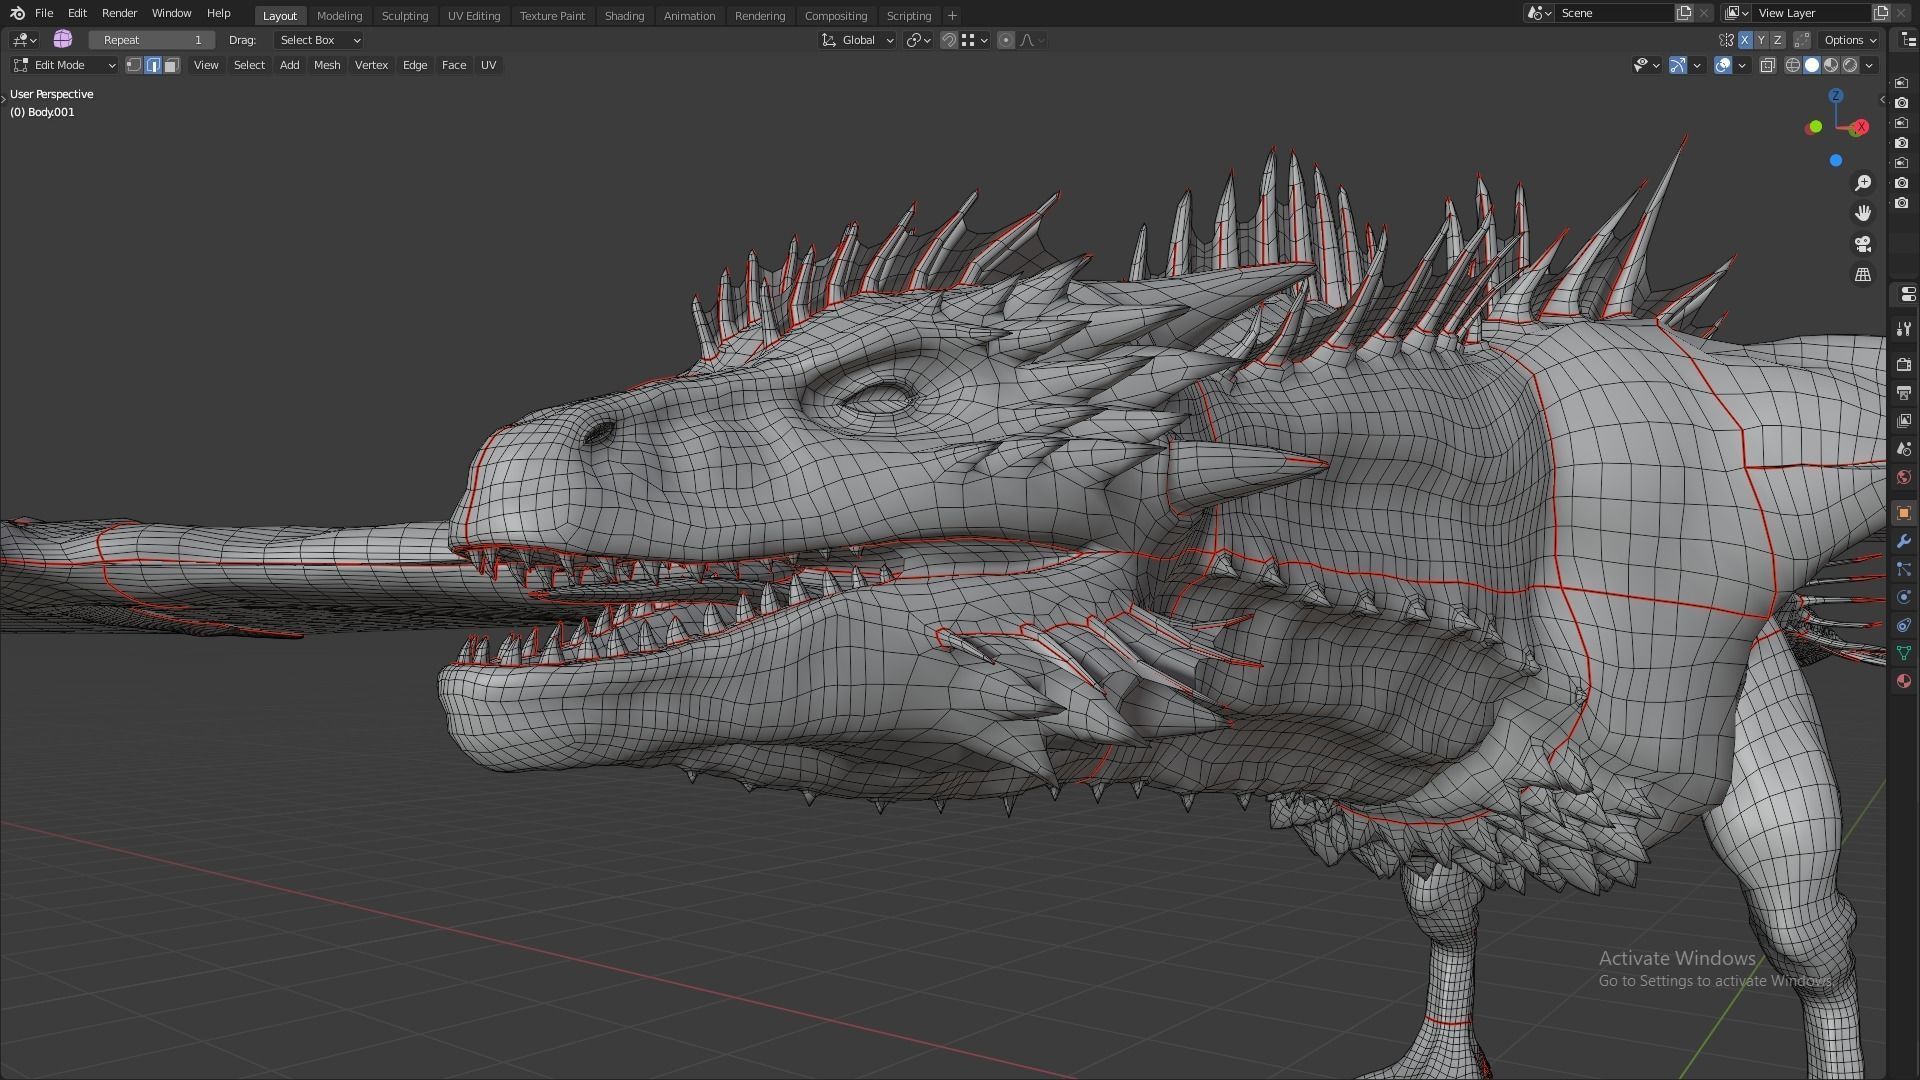Open the Blender logo menu
The image size is (1920, 1080).
click(17, 13)
